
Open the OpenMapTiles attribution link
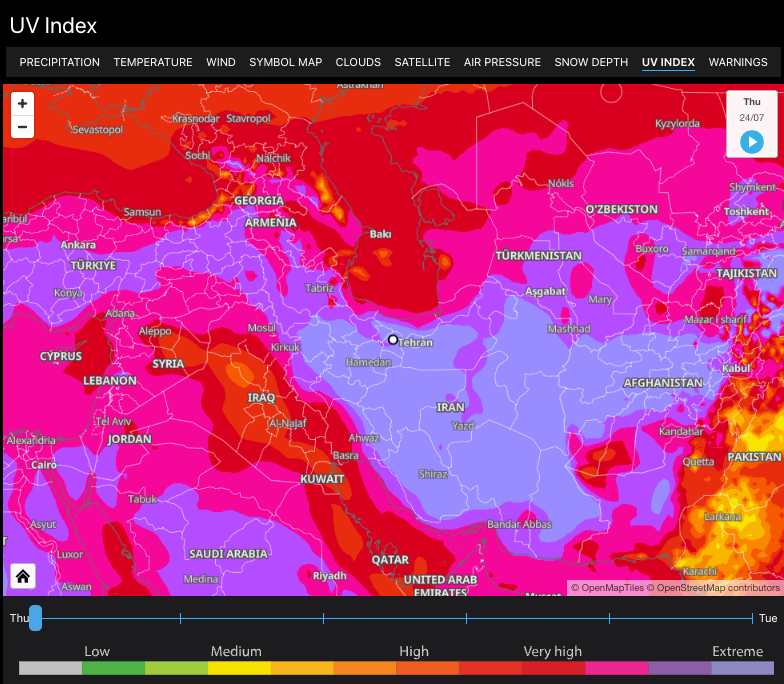[x=612, y=588]
